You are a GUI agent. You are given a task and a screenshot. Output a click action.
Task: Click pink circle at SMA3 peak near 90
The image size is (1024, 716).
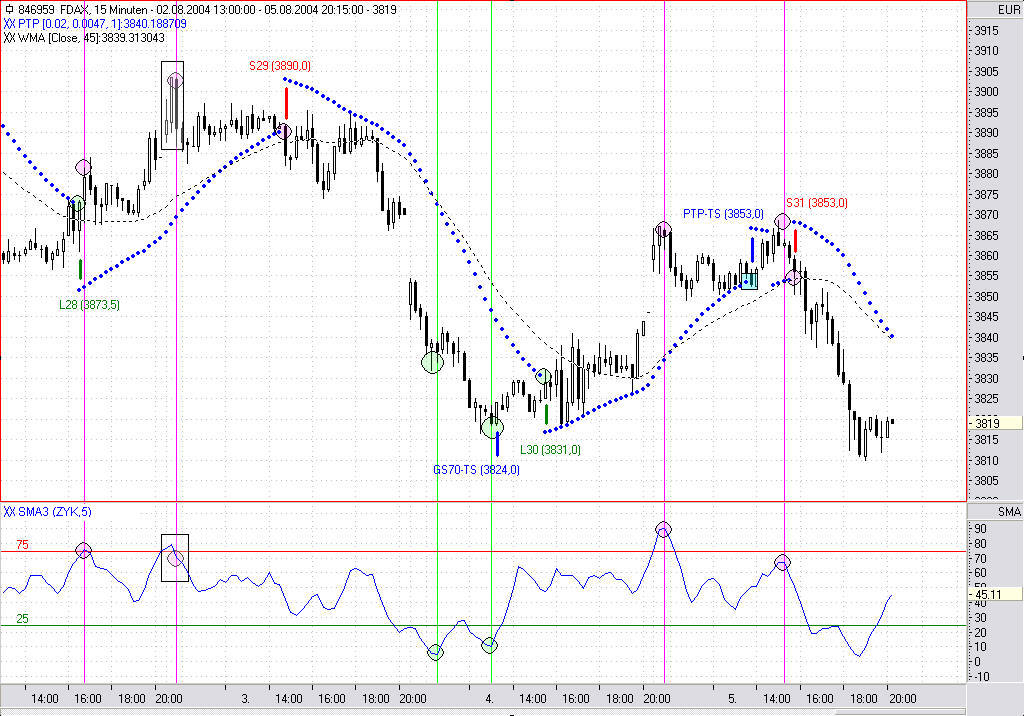tap(664, 529)
